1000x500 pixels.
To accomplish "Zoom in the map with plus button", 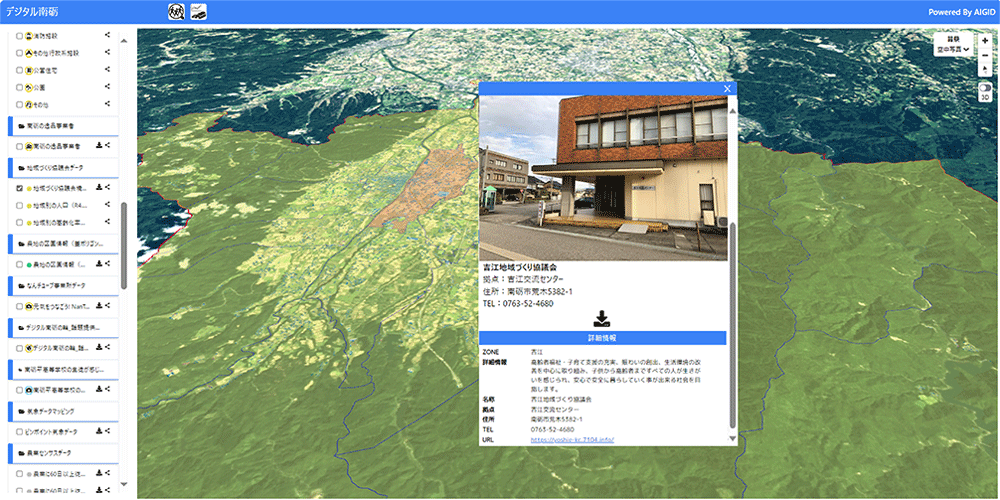I will click(985, 40).
